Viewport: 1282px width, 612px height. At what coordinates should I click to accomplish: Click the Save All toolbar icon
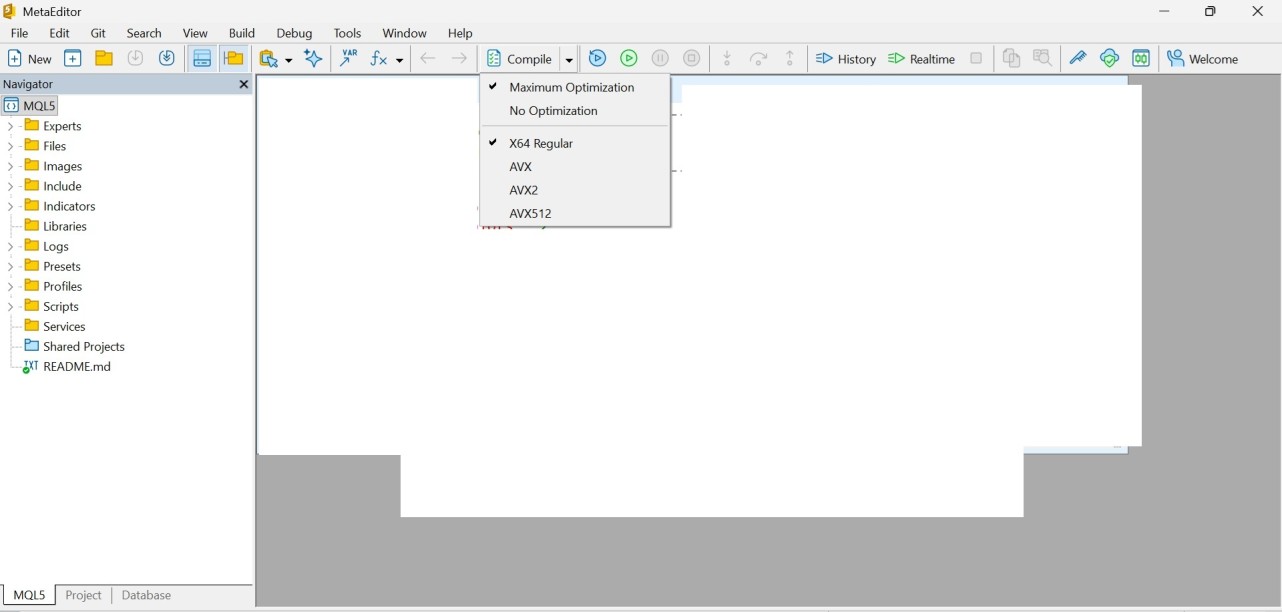coord(167,59)
